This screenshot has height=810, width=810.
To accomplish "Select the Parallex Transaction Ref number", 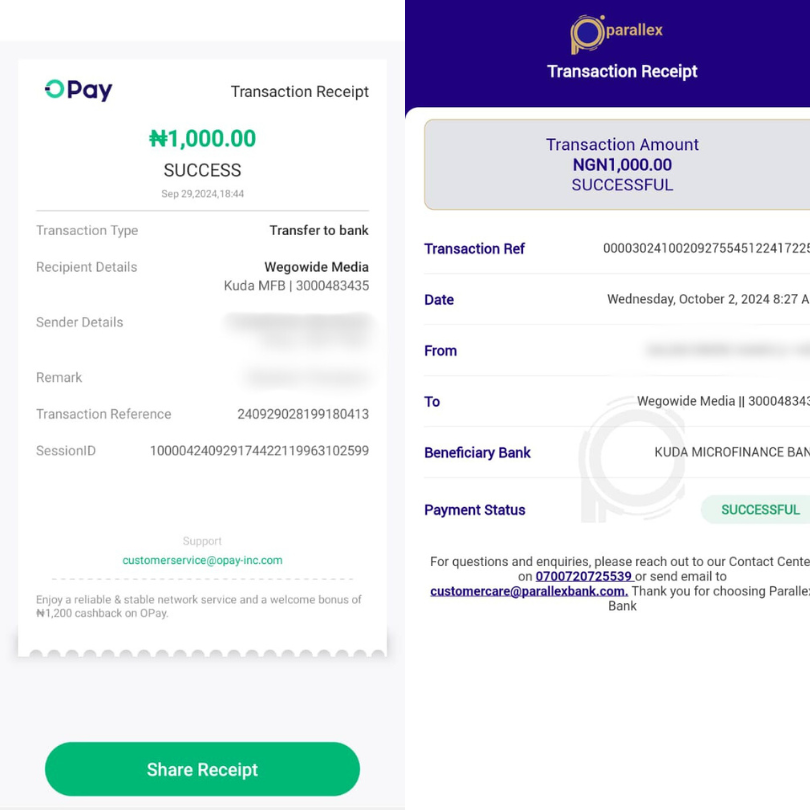I will pyautogui.click(x=706, y=248).
